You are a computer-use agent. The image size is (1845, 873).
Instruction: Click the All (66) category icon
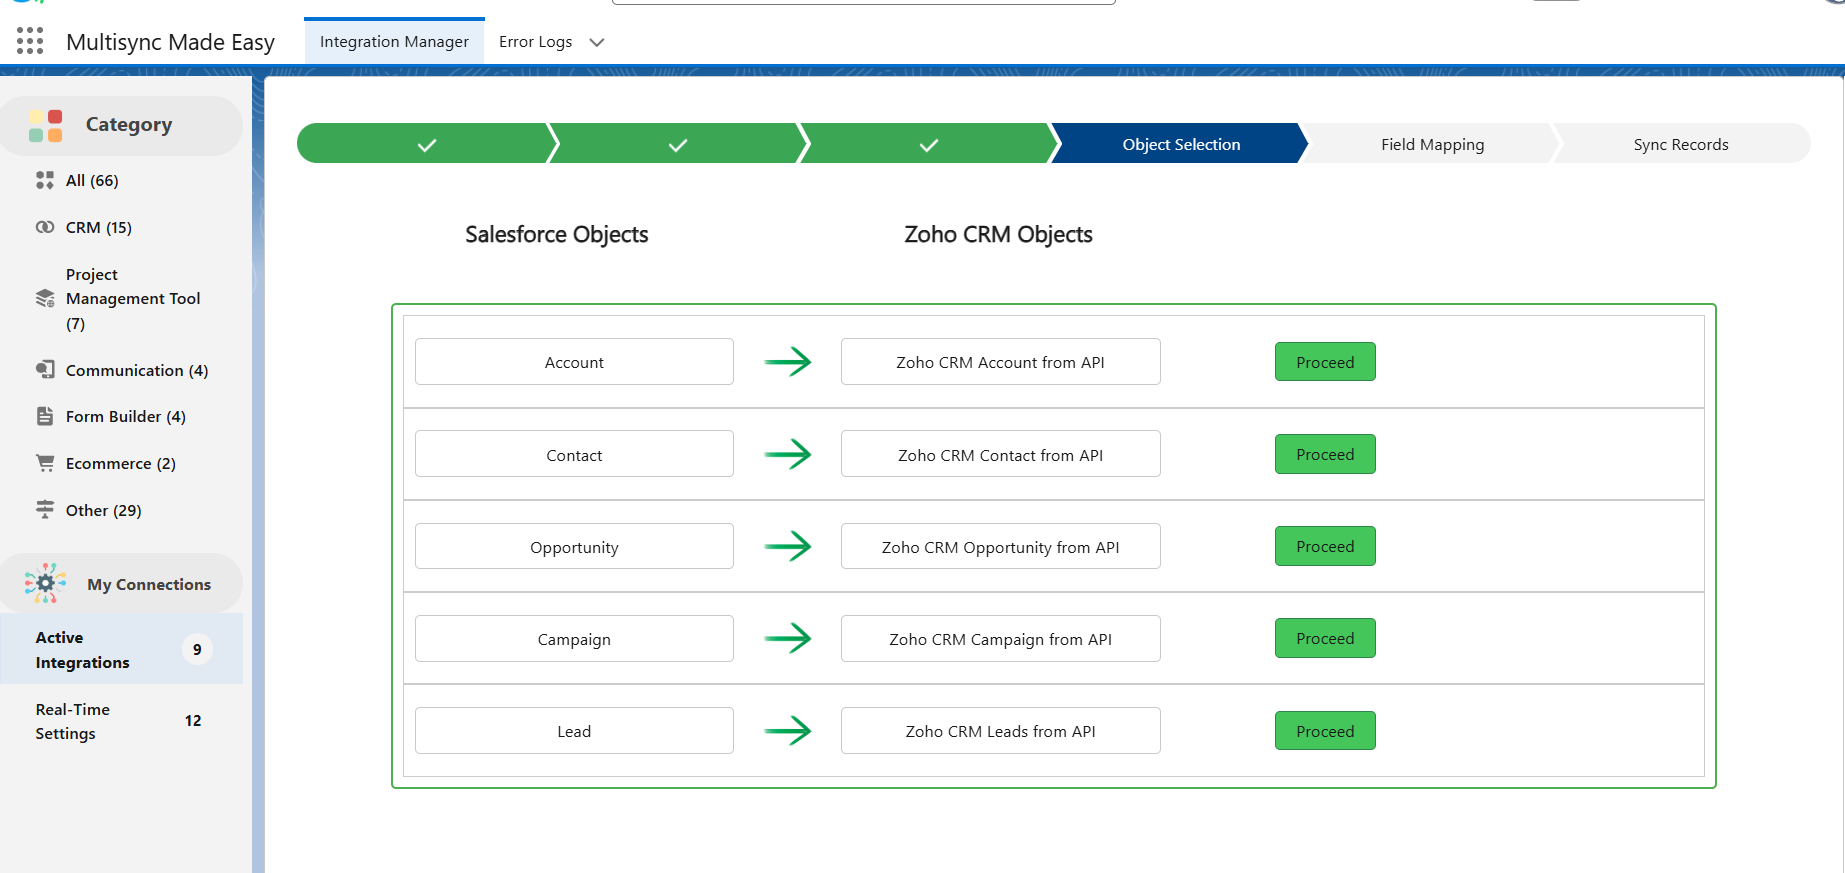[x=45, y=180]
